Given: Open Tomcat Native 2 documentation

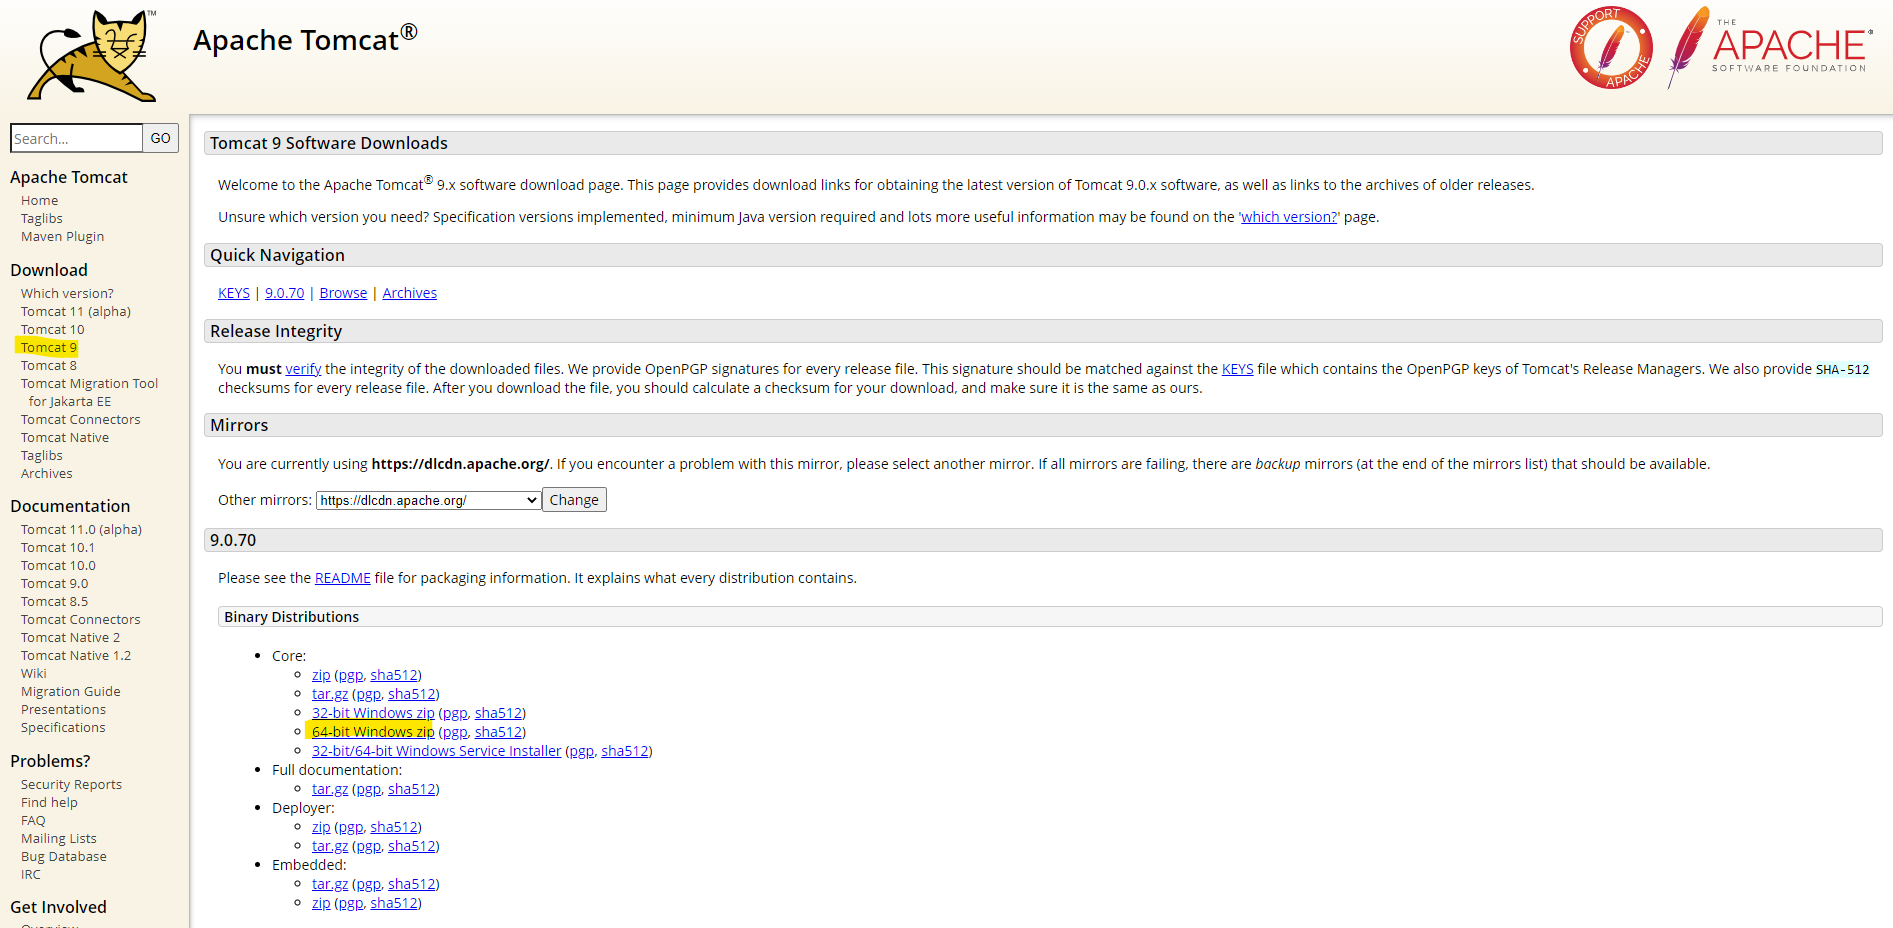Looking at the screenshot, I should tap(71, 638).
